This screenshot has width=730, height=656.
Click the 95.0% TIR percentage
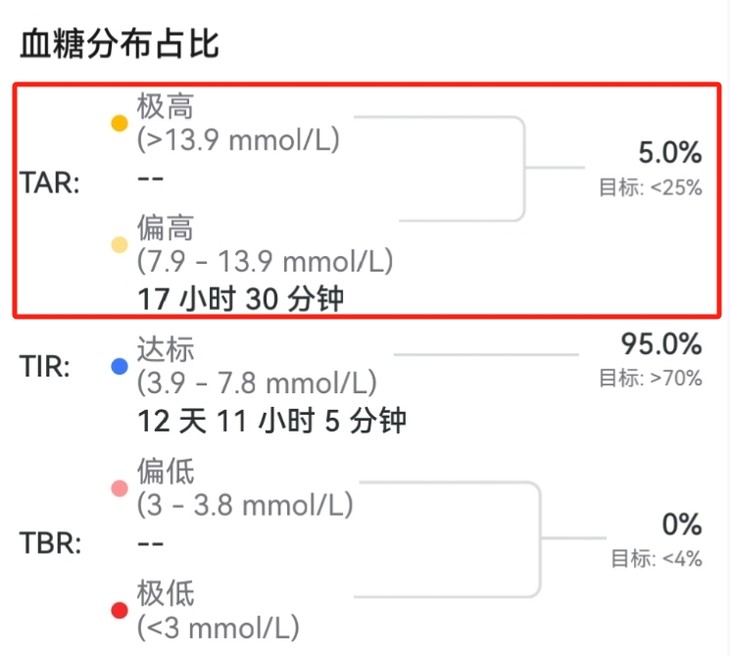(x=661, y=345)
